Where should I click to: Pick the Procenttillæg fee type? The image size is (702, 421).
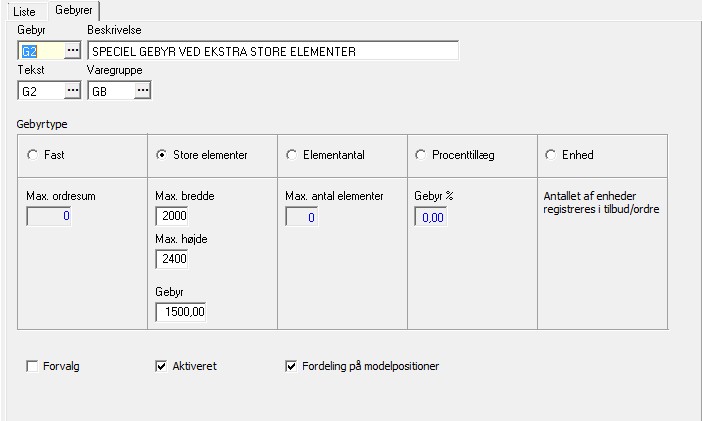pyautogui.click(x=420, y=155)
